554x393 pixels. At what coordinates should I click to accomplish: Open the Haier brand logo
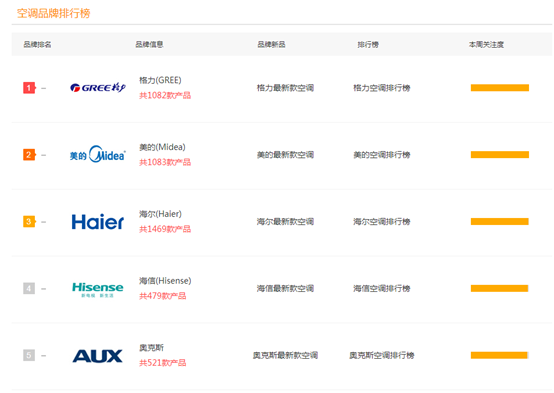pos(98,222)
